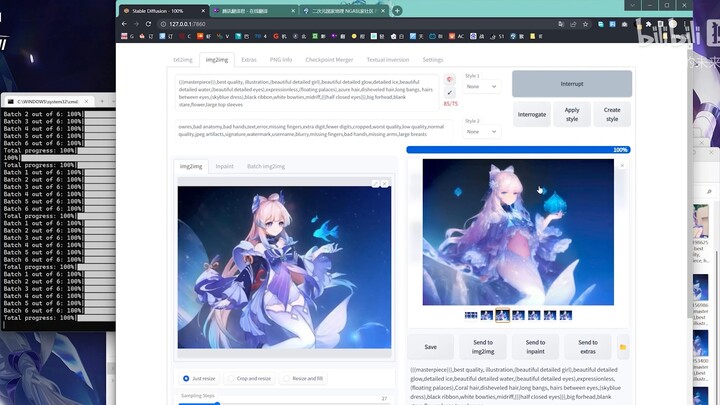Focus the positive prompt text box

(x=306, y=93)
